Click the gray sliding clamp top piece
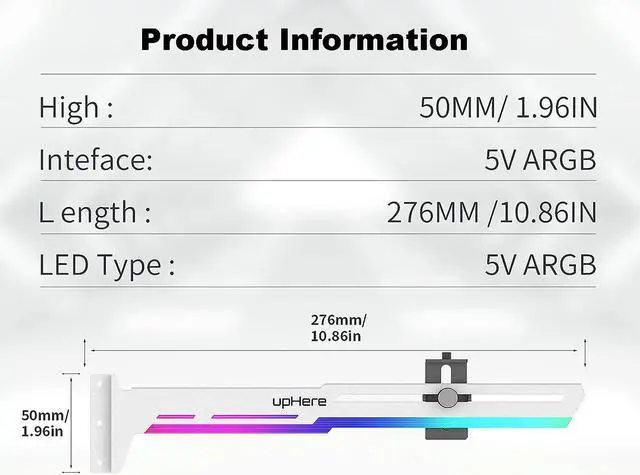 [446, 368]
